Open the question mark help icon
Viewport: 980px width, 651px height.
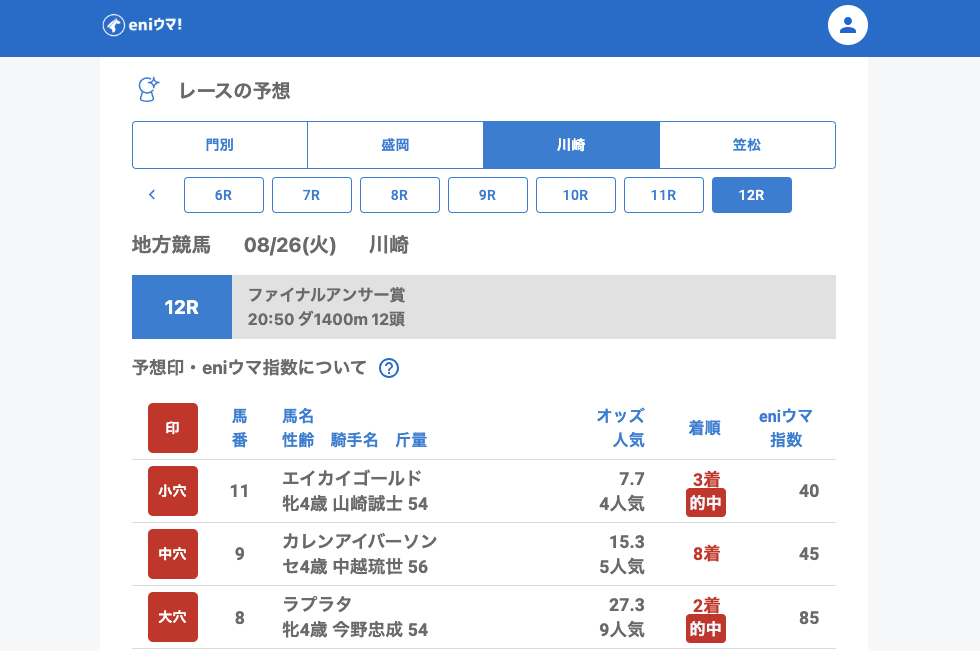pos(389,368)
